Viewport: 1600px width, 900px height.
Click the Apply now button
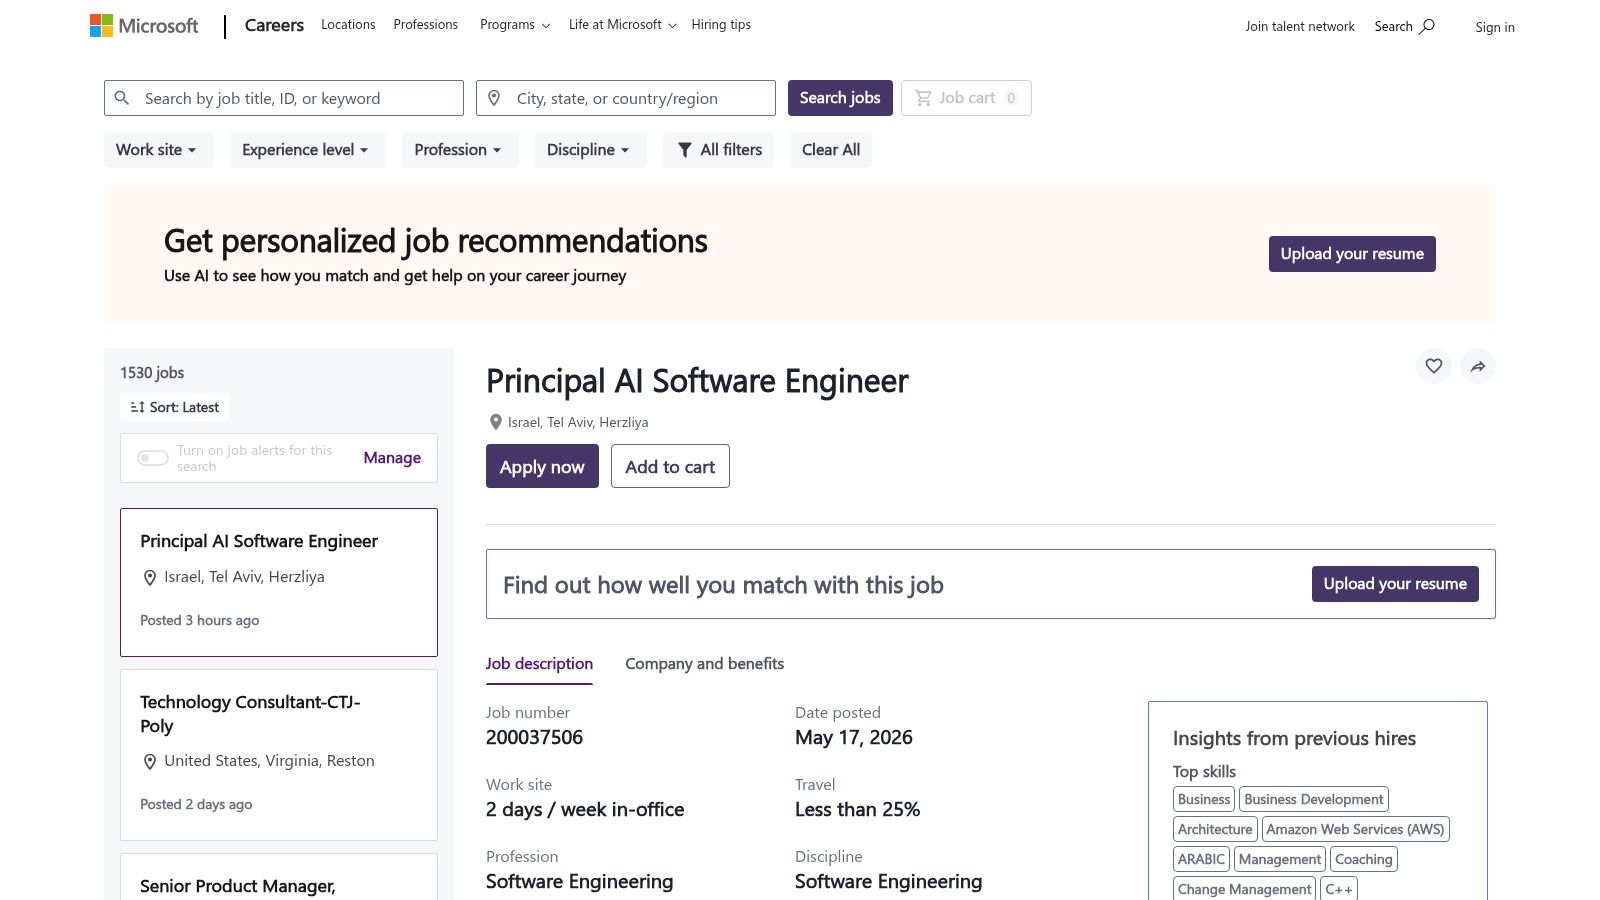click(542, 466)
